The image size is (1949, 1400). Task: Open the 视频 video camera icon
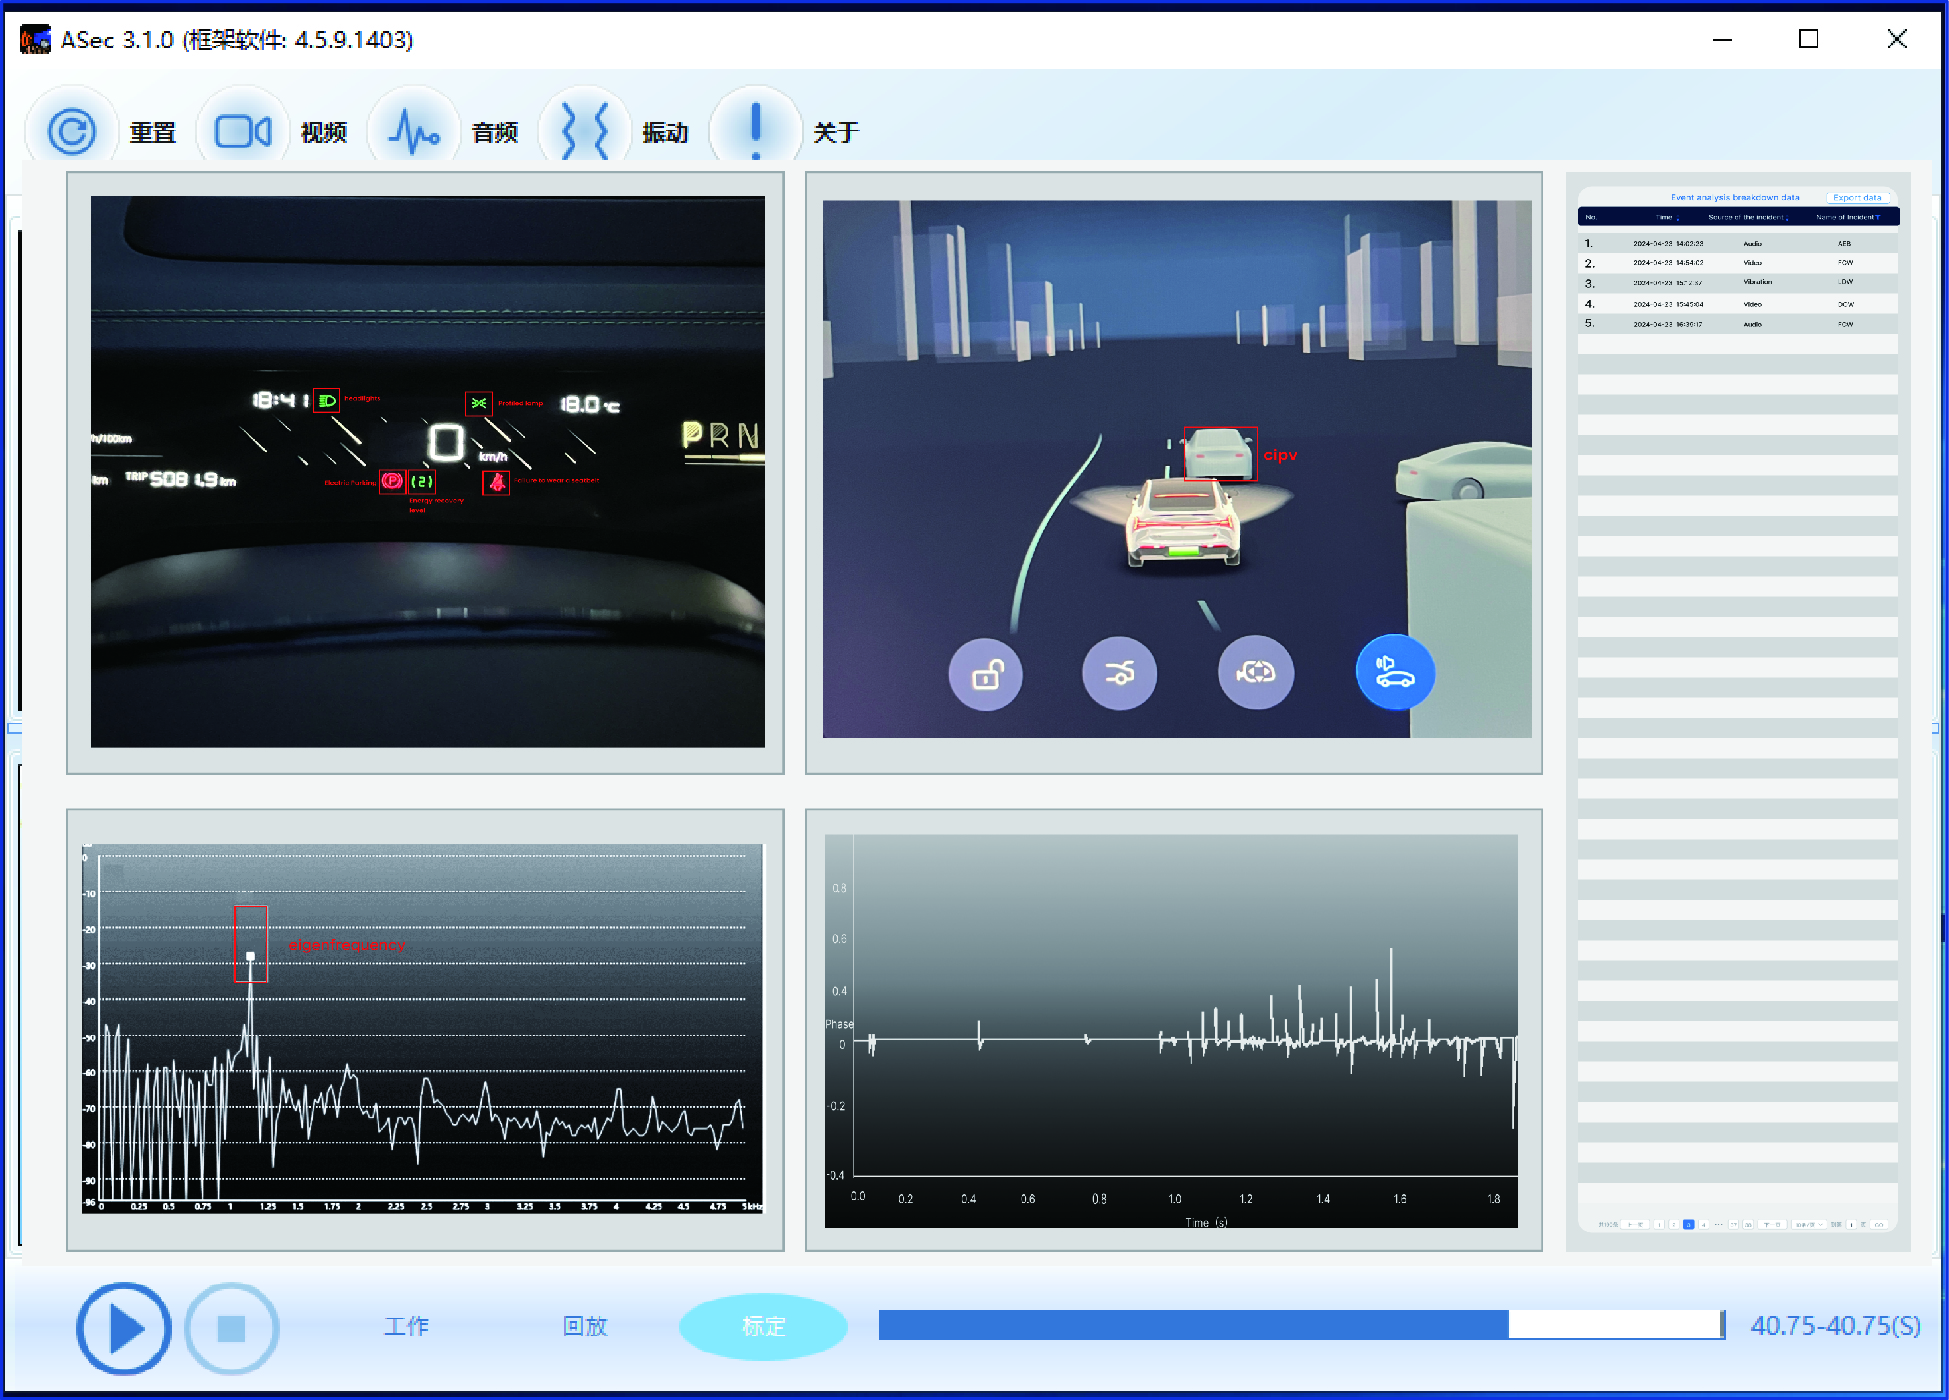pos(243,131)
